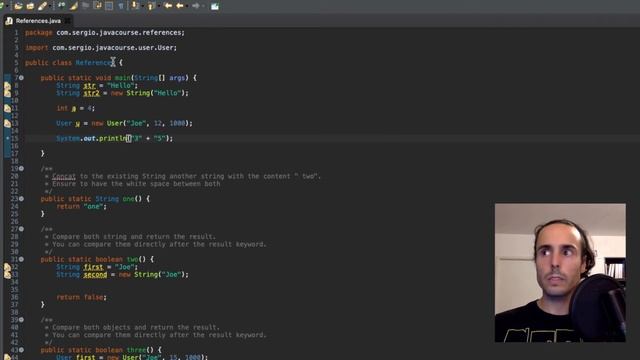Collapse the Javadoc comment fold at line 19
This screenshot has height=360, width=640.
click(x=21, y=168)
